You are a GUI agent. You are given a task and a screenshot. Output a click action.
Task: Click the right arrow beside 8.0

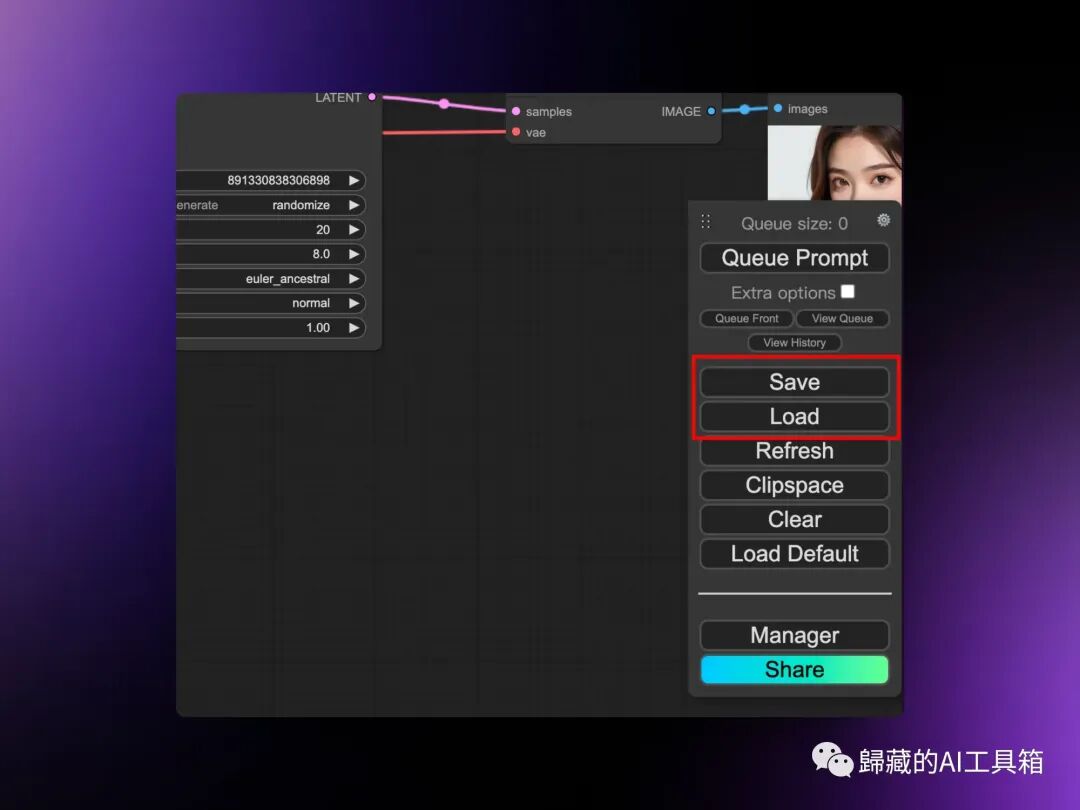click(354, 254)
